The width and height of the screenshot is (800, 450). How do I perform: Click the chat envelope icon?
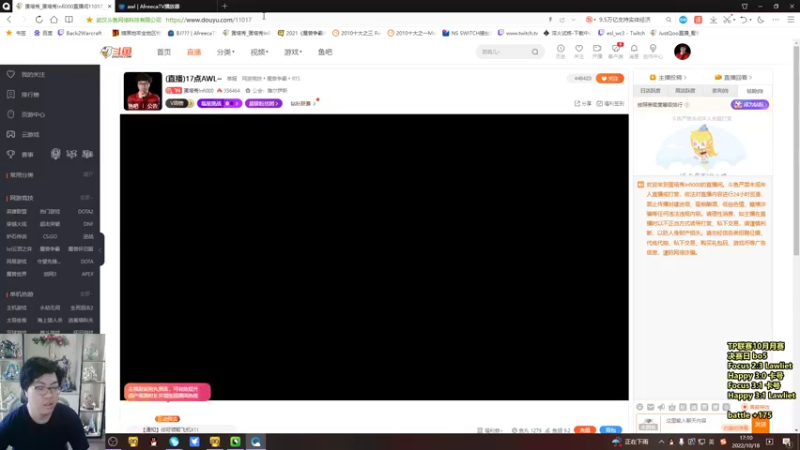point(651,407)
